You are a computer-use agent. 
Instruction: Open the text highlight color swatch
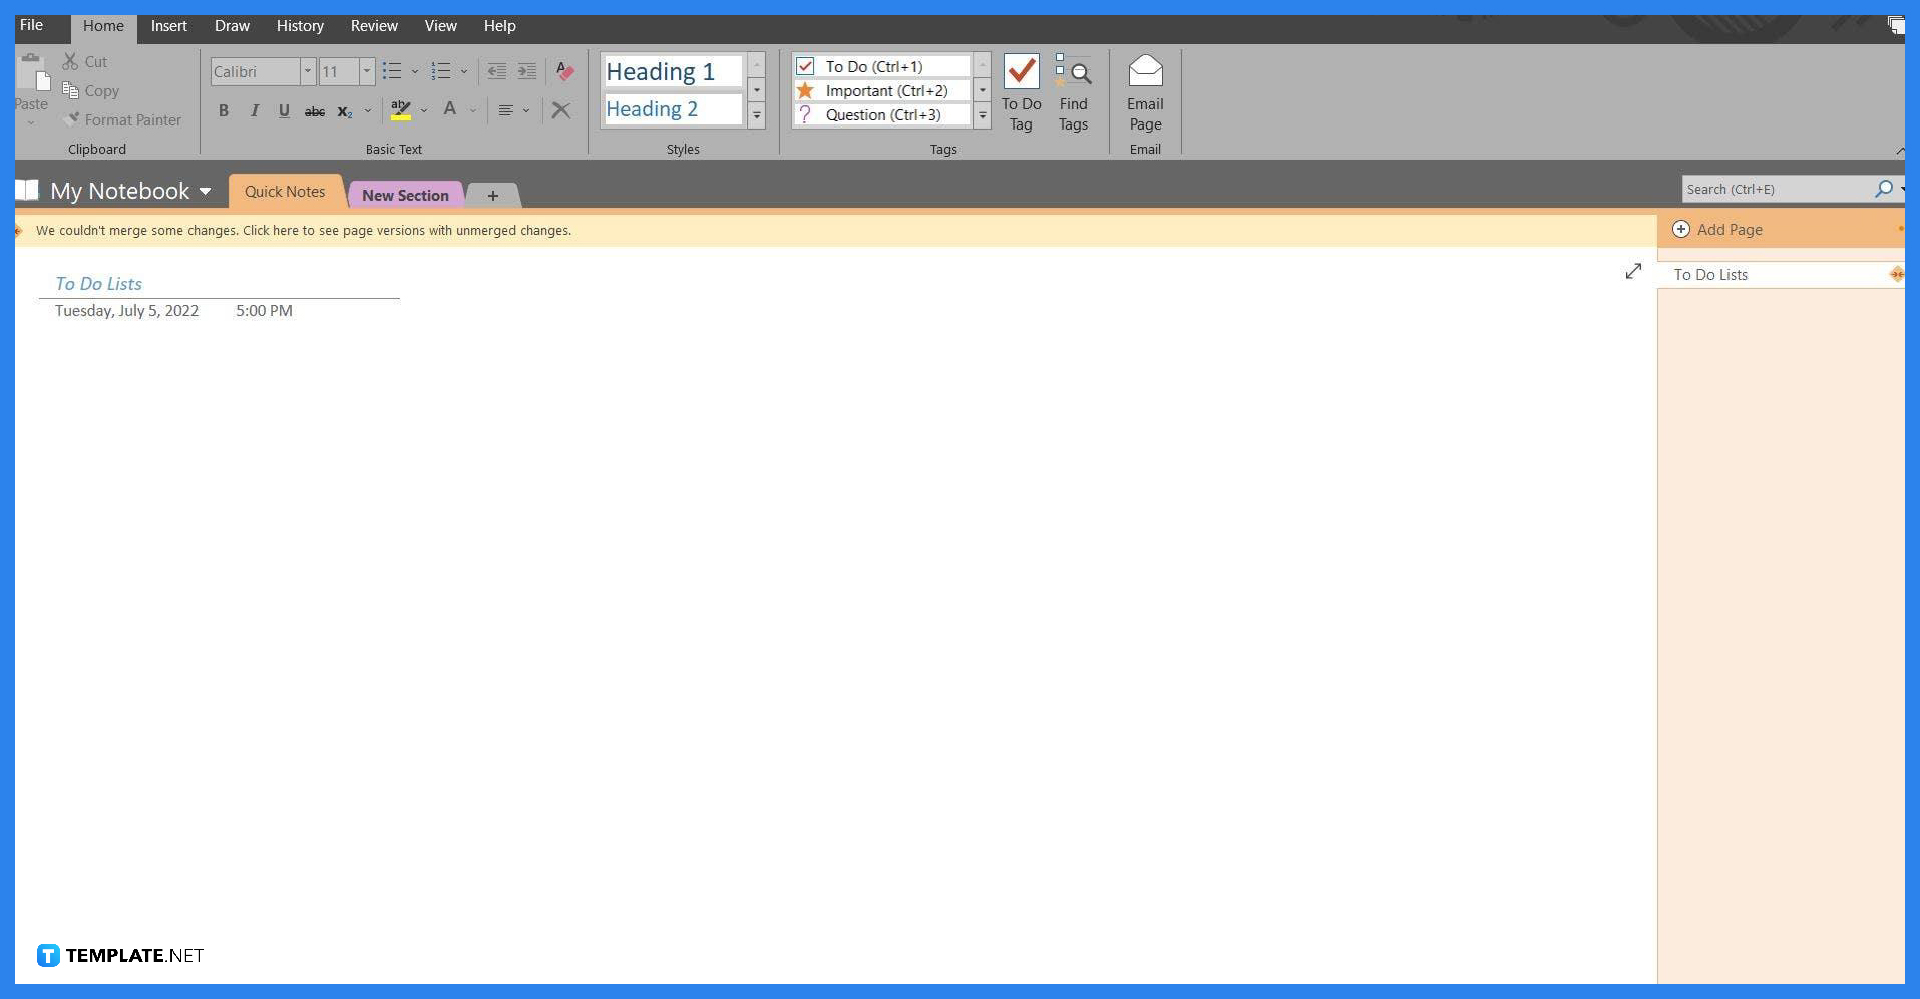click(x=401, y=110)
